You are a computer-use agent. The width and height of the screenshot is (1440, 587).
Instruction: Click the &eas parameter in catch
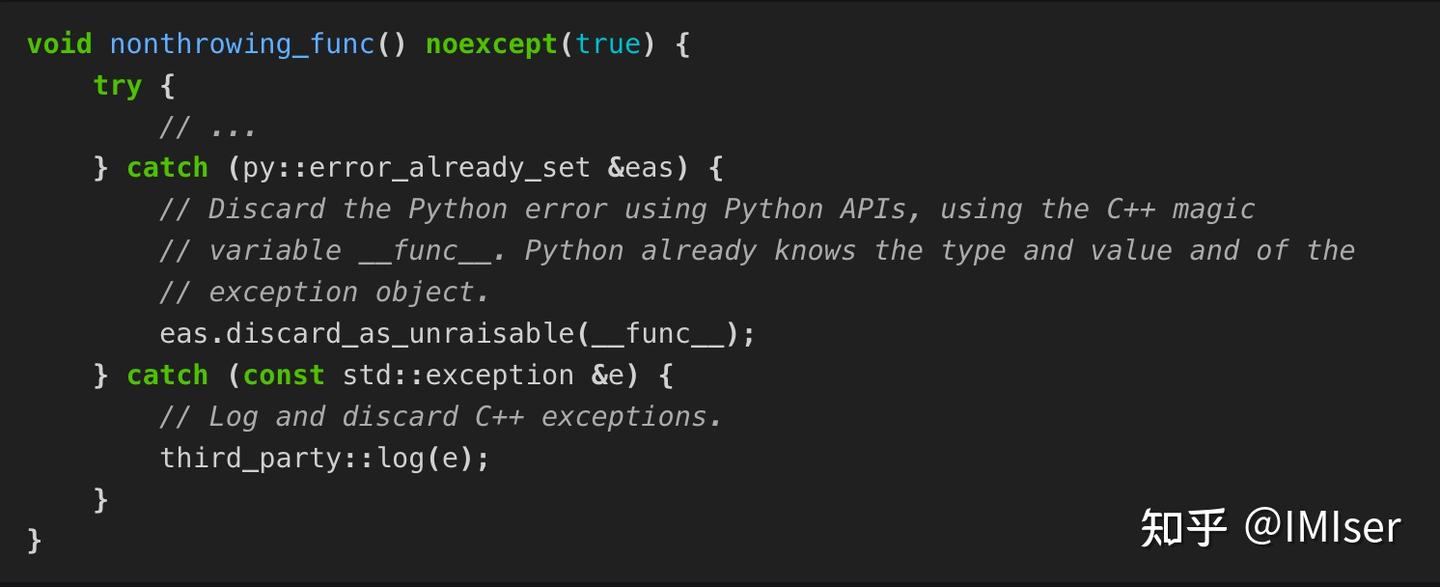641,168
